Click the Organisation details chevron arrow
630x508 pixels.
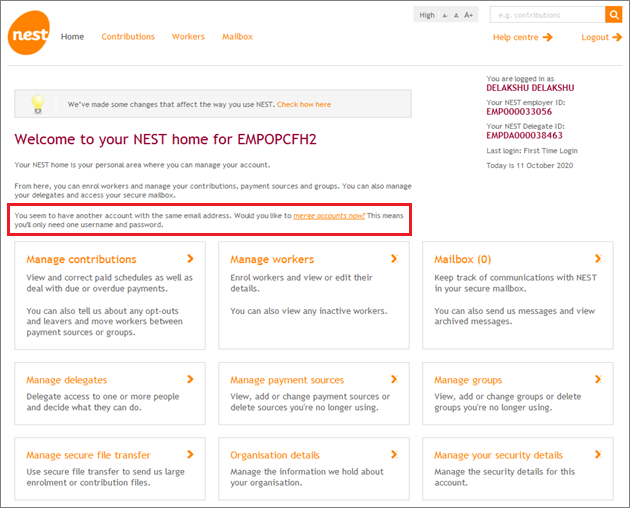tap(395, 454)
